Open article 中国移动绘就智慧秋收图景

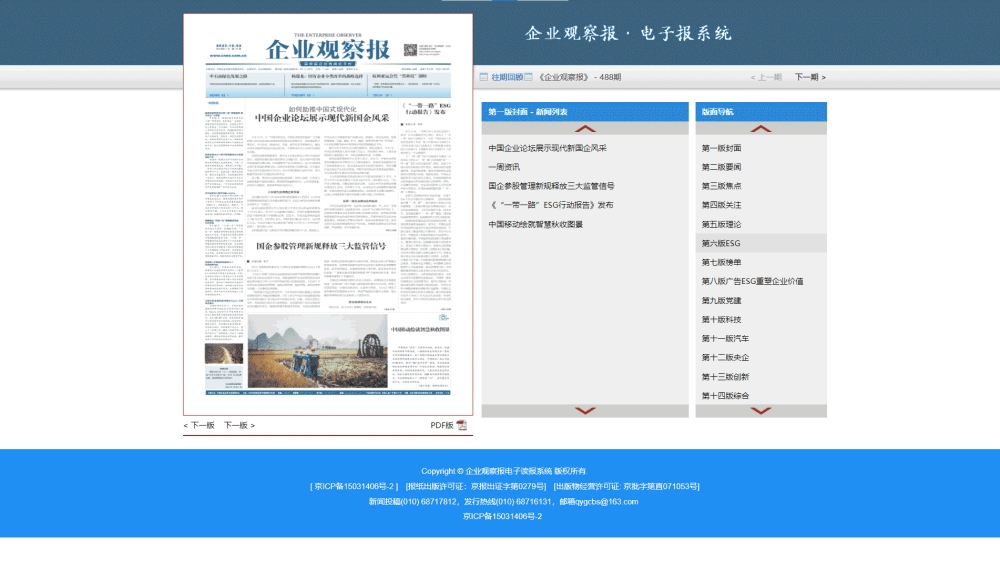coord(536,224)
